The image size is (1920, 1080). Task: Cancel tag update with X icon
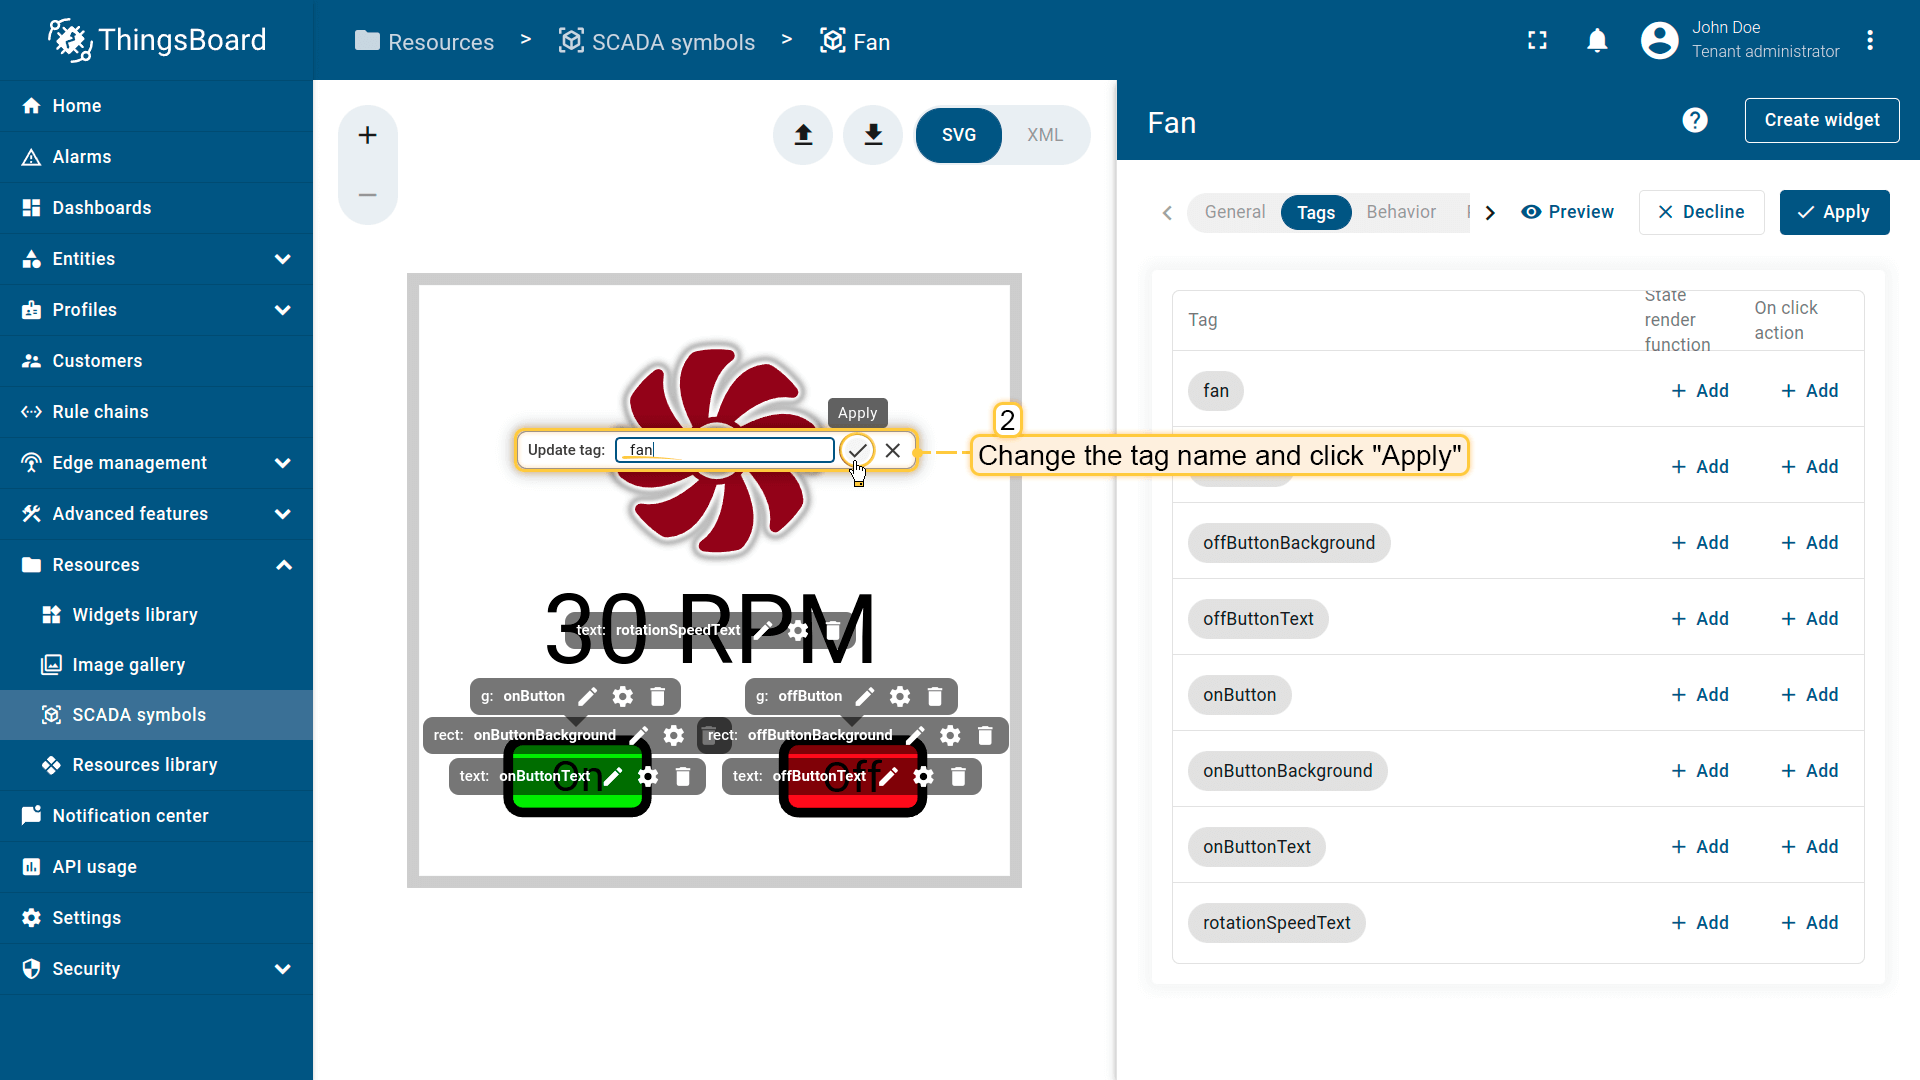tap(893, 450)
